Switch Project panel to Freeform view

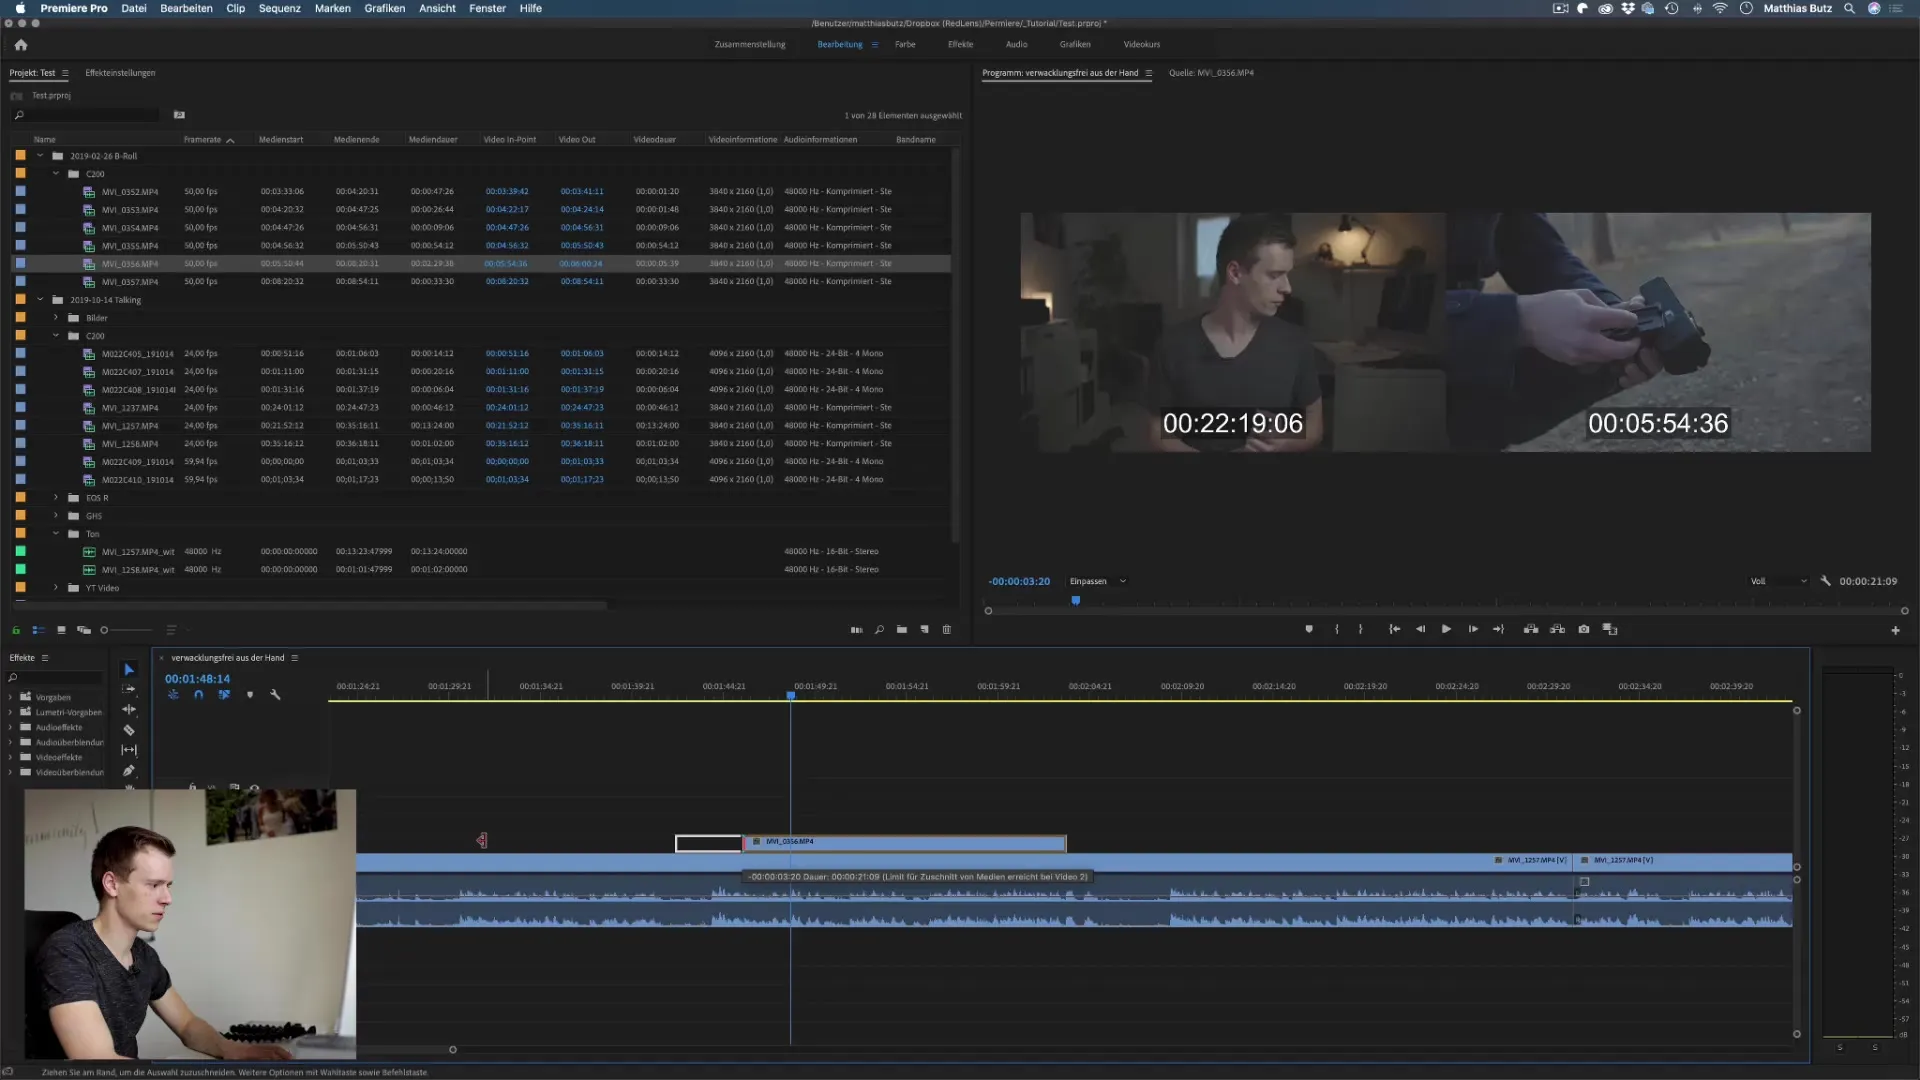84,630
